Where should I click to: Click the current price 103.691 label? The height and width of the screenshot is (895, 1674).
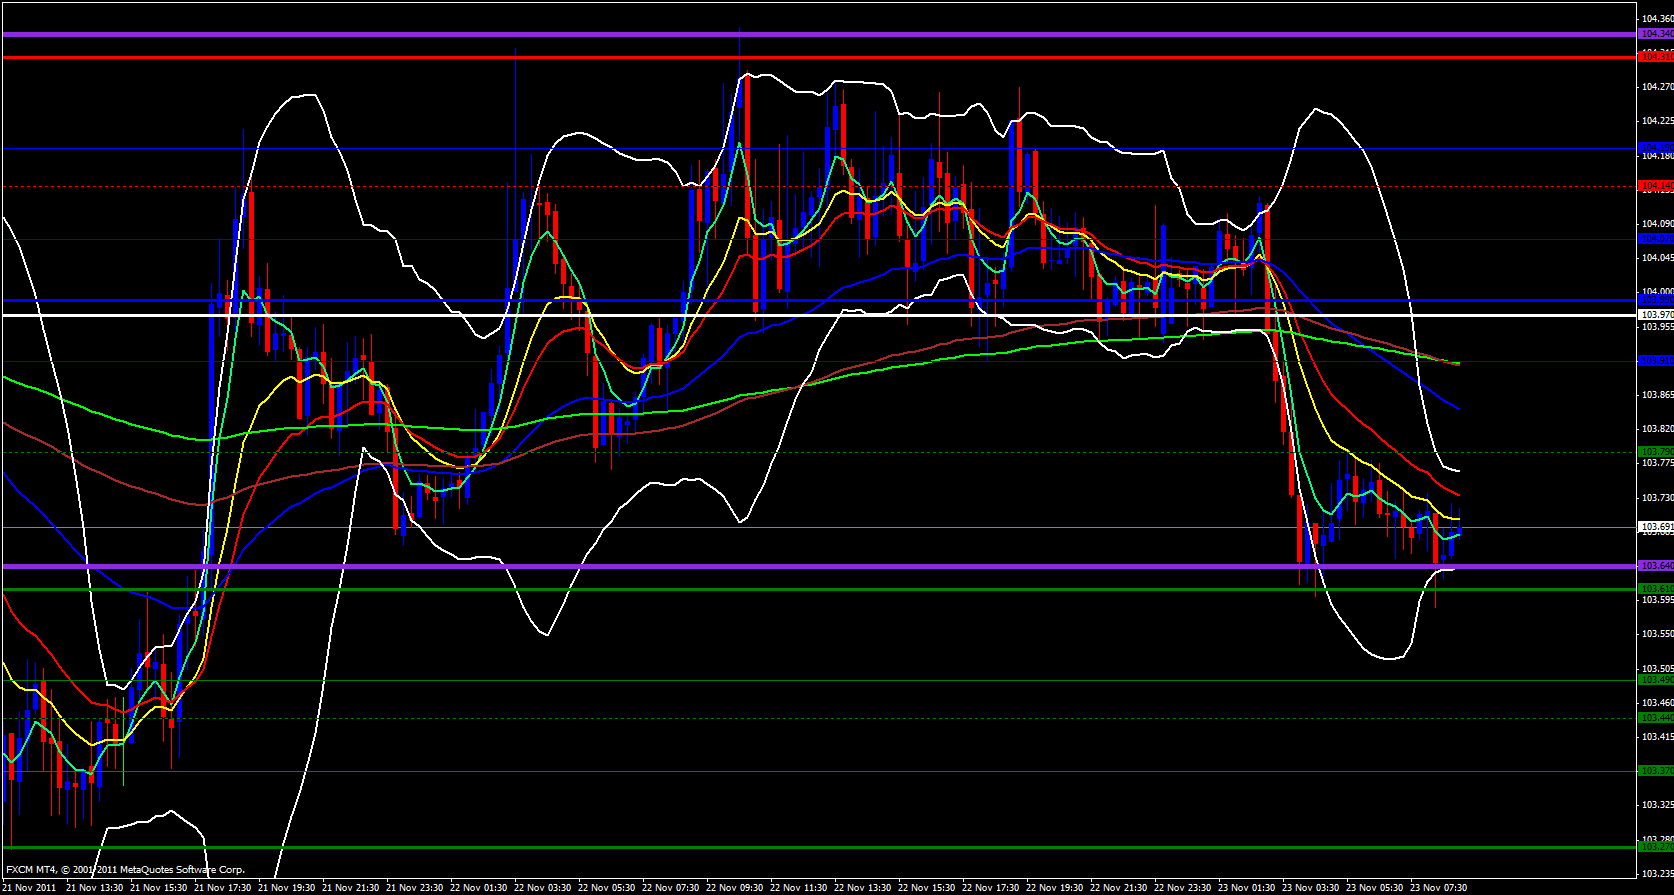[1655, 527]
